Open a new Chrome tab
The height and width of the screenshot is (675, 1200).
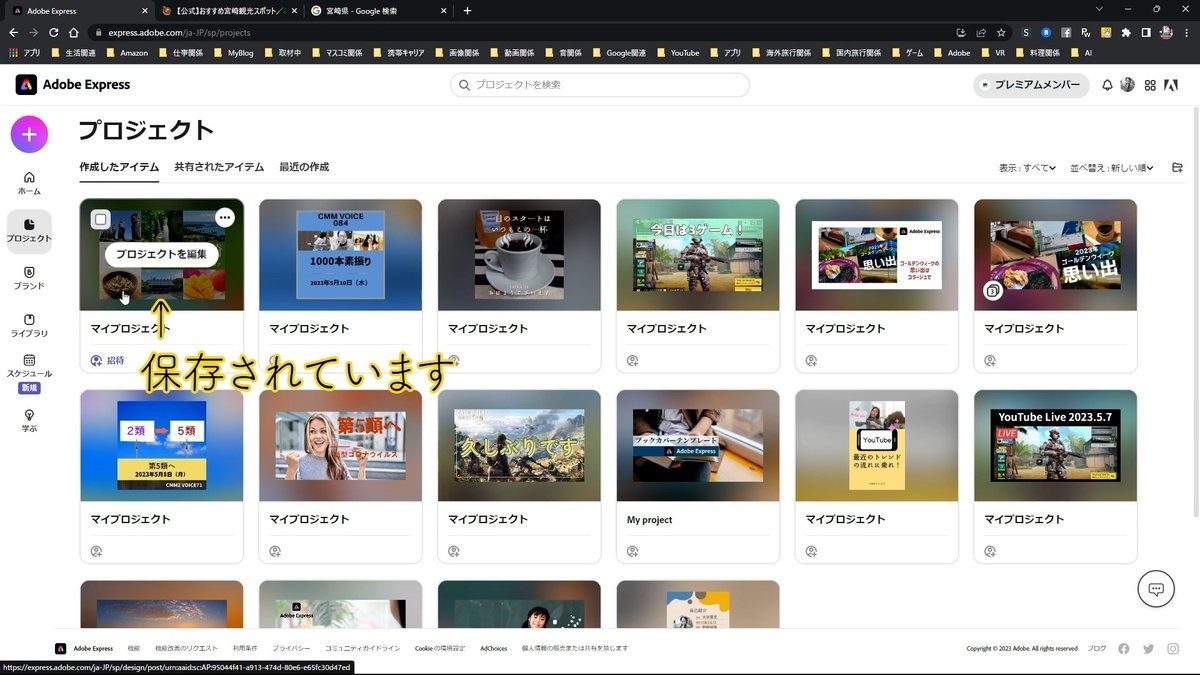tap(467, 10)
